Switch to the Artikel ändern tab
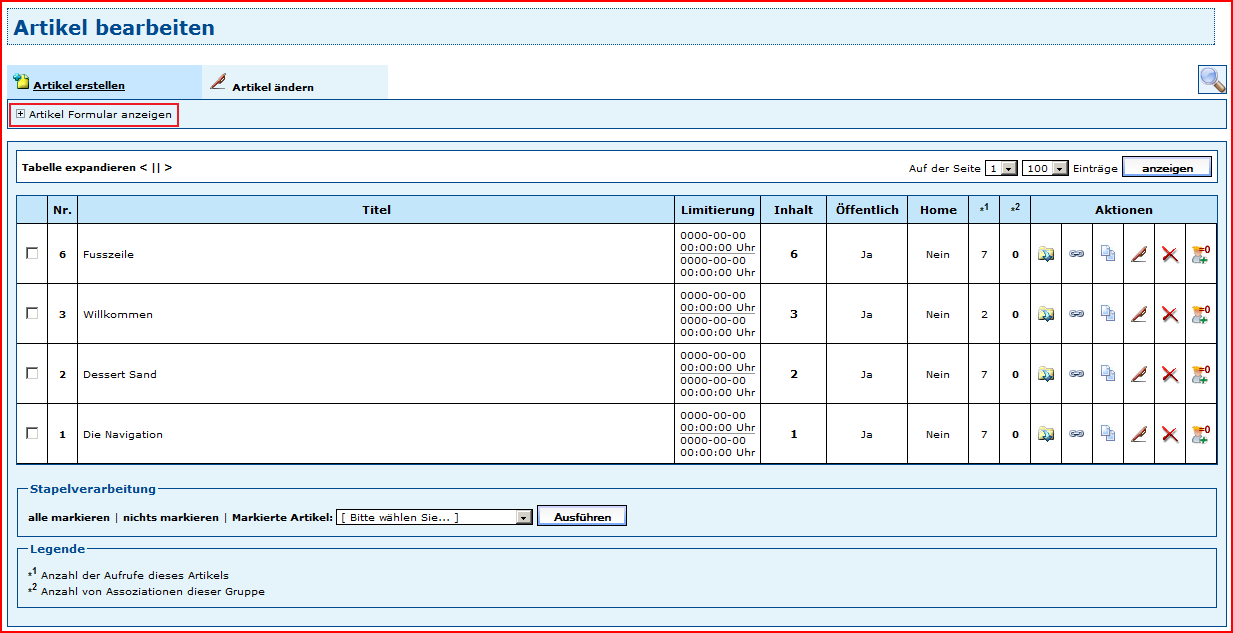This screenshot has height=633, width=1233. (x=272, y=87)
